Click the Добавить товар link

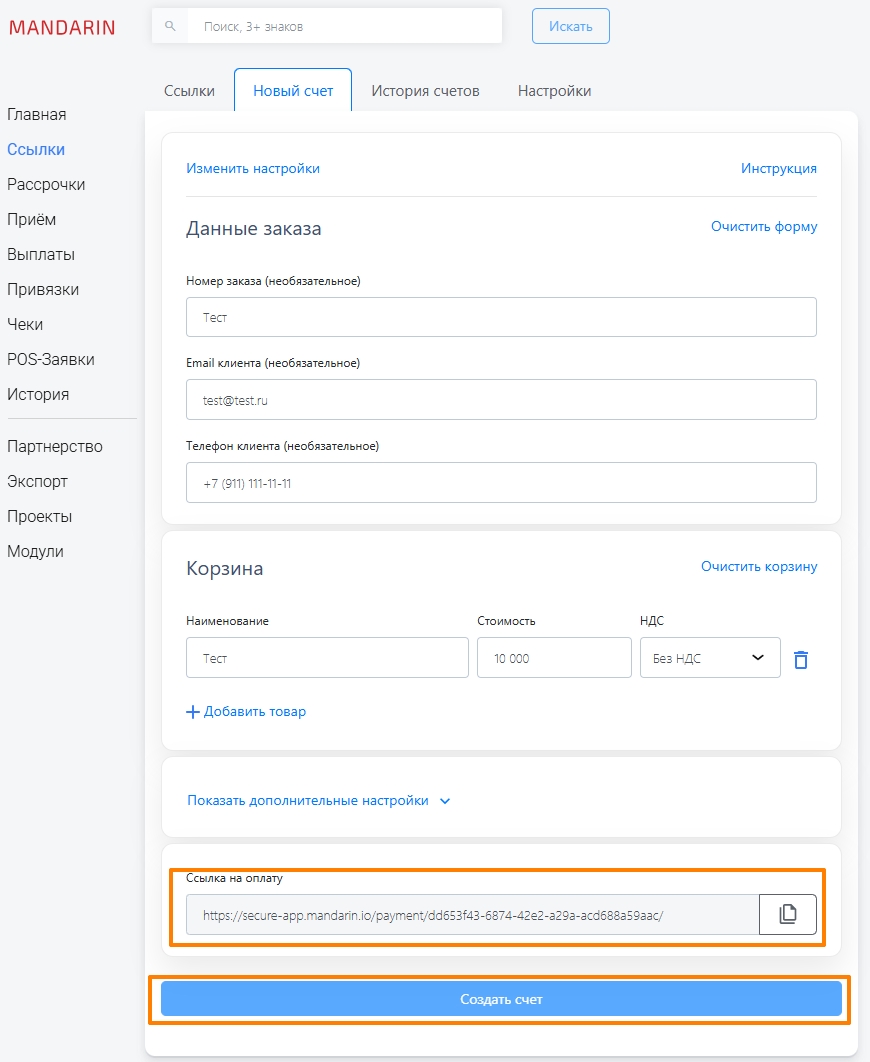[246, 712]
